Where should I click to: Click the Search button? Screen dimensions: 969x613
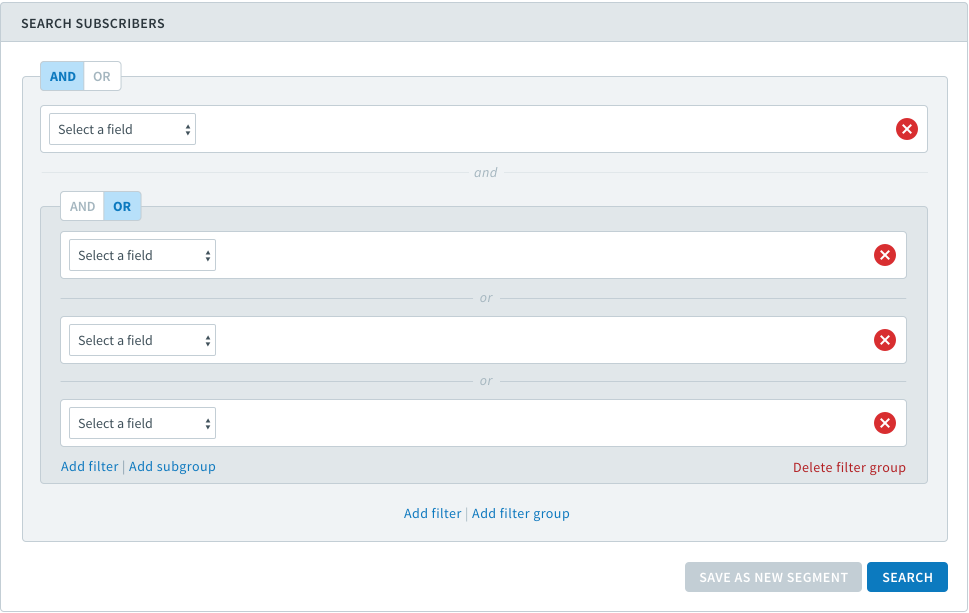[907, 577]
